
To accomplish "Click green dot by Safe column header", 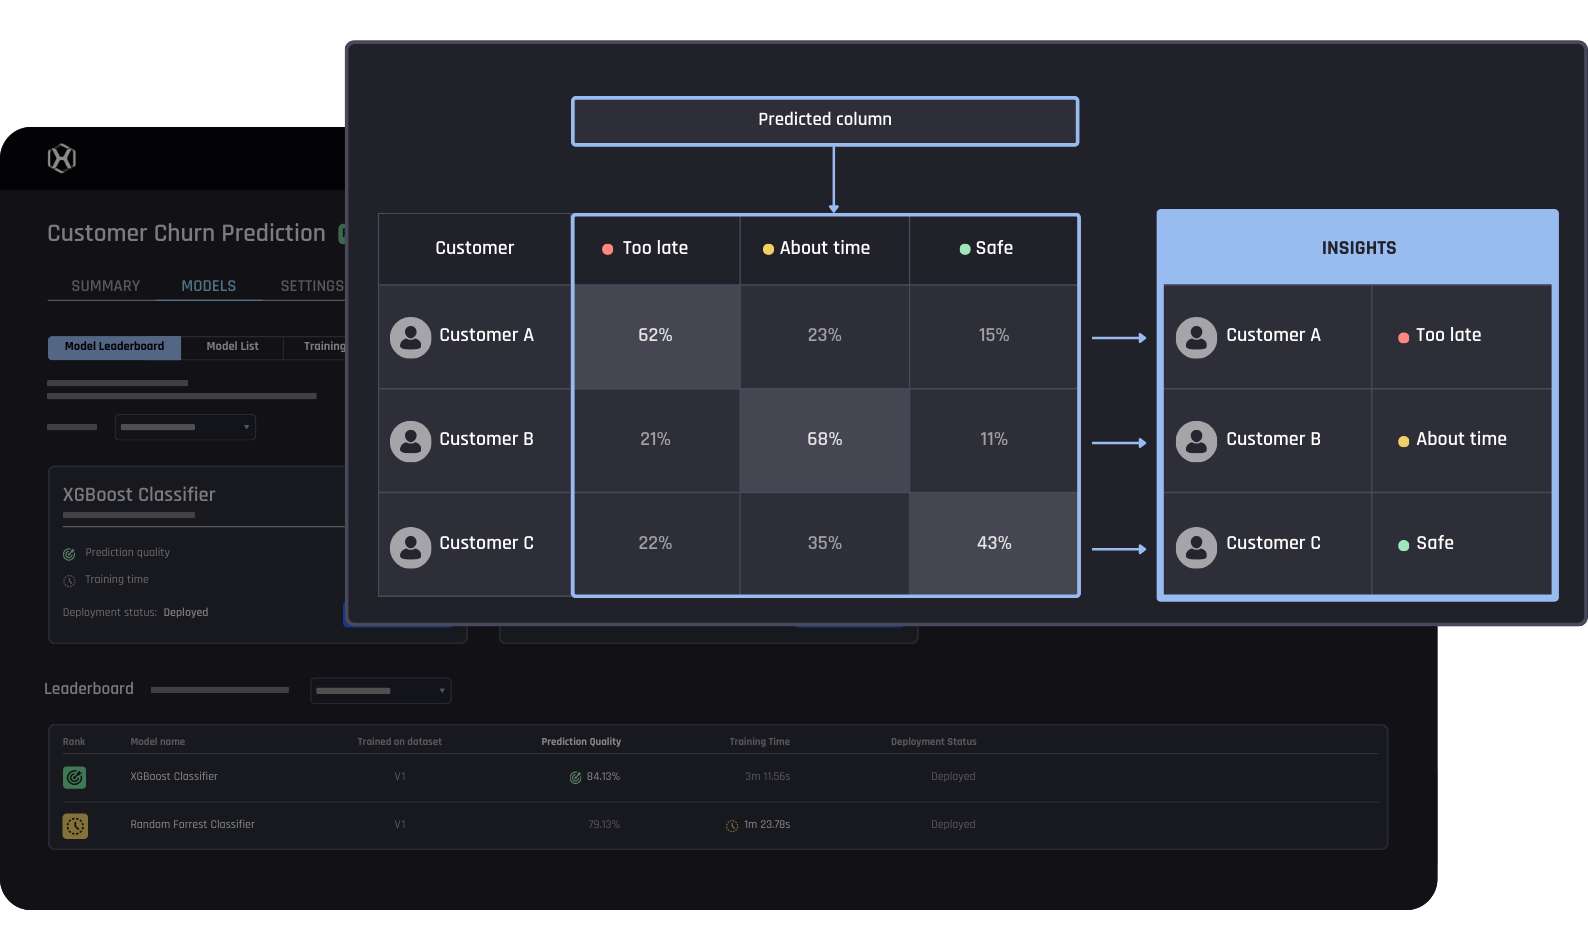I will [x=965, y=249].
